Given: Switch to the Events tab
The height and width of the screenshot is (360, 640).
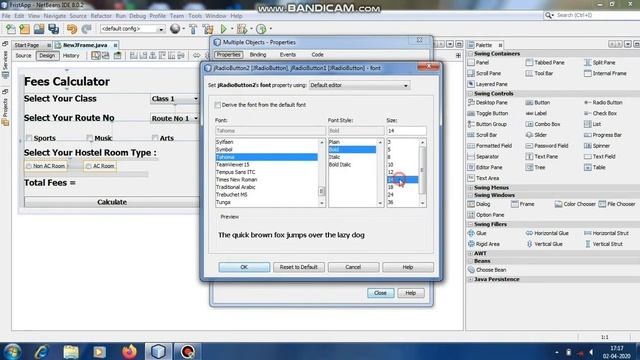Looking at the screenshot, I should [287, 55].
